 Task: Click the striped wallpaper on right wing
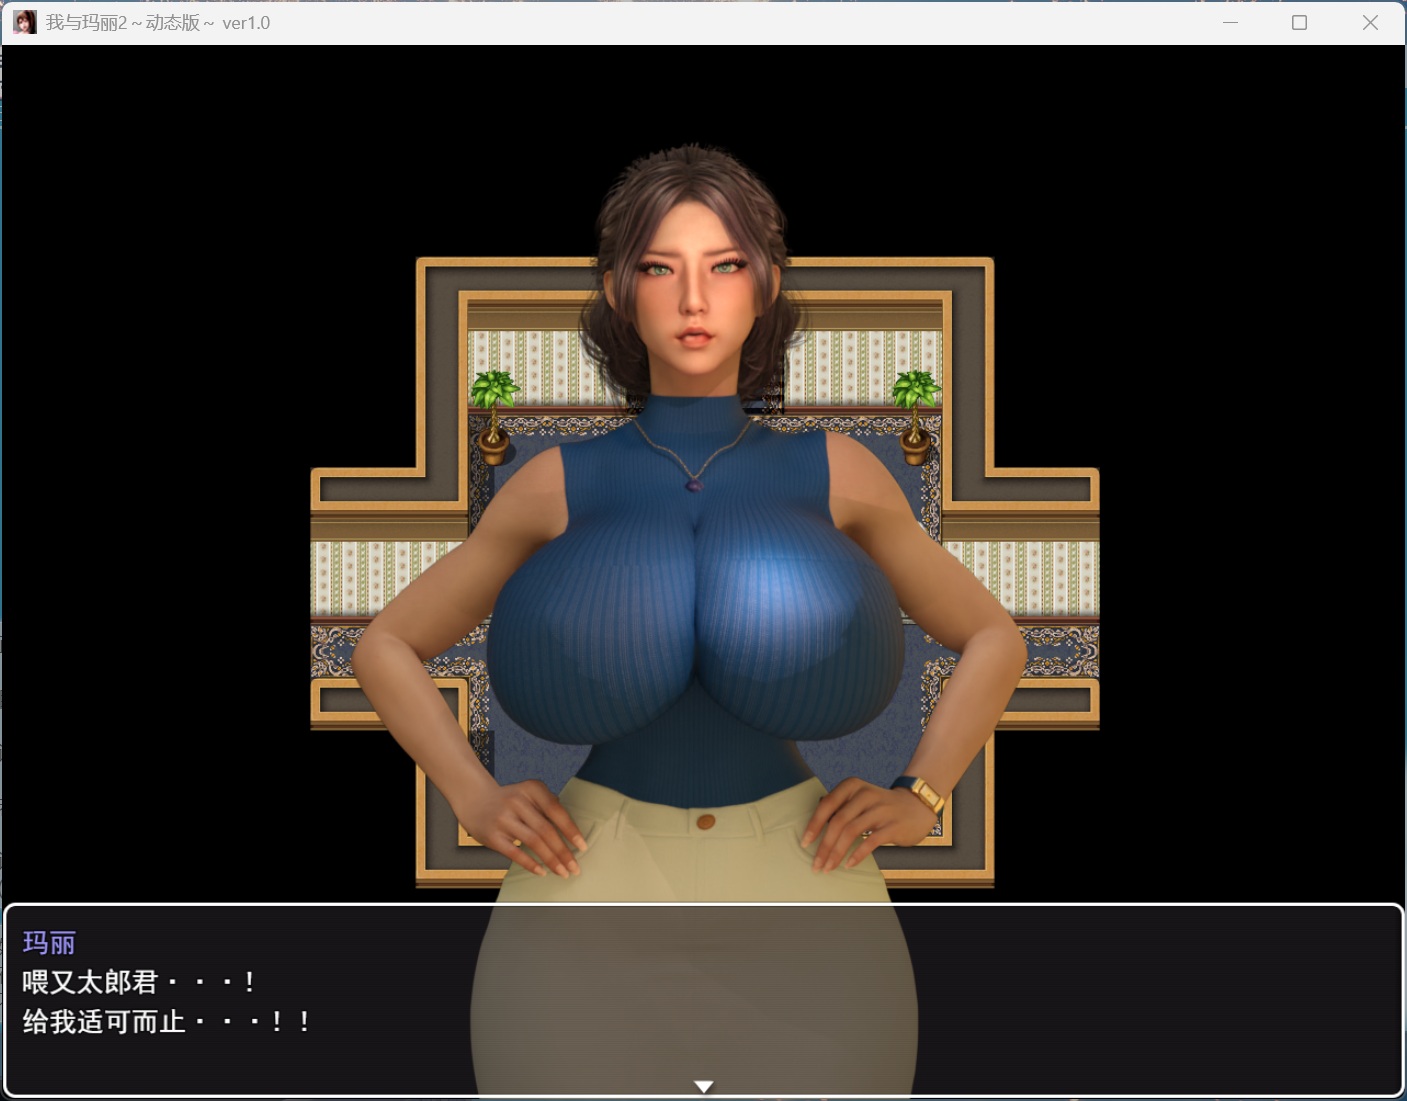pos(1030,578)
